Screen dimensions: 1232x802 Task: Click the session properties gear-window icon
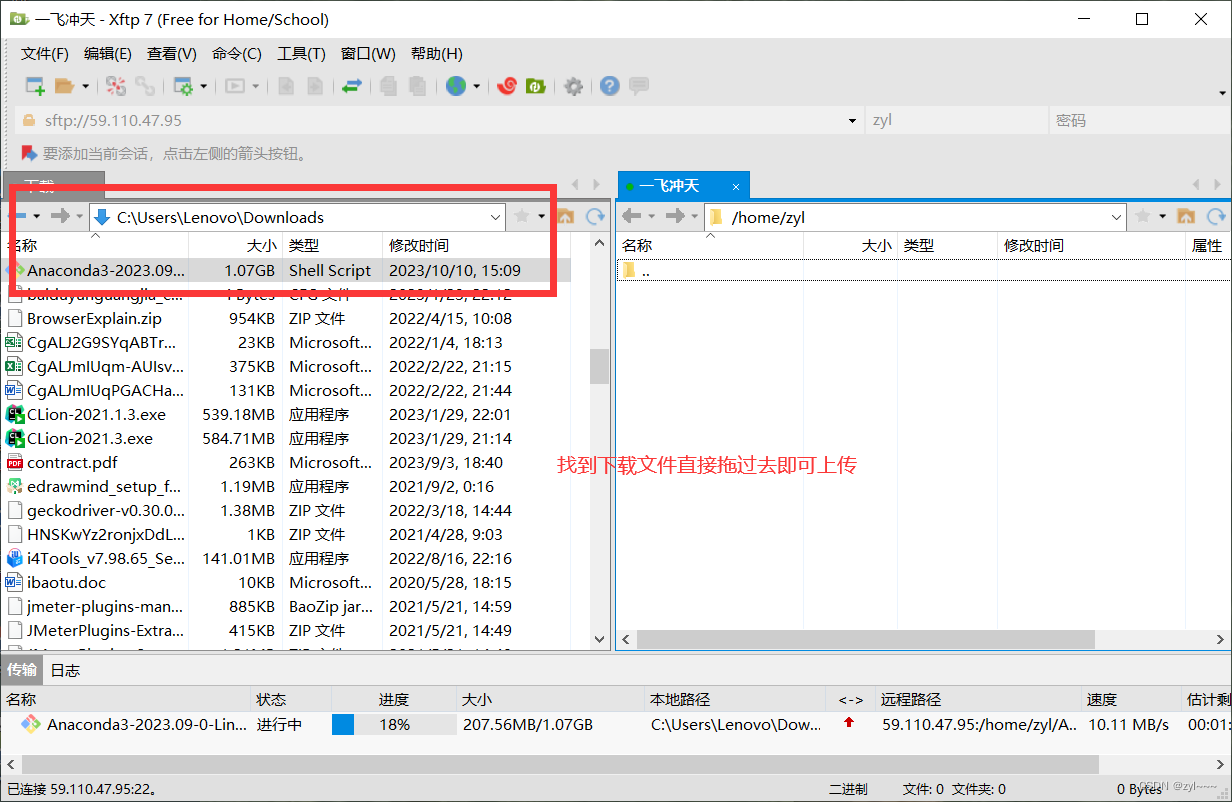(x=183, y=86)
